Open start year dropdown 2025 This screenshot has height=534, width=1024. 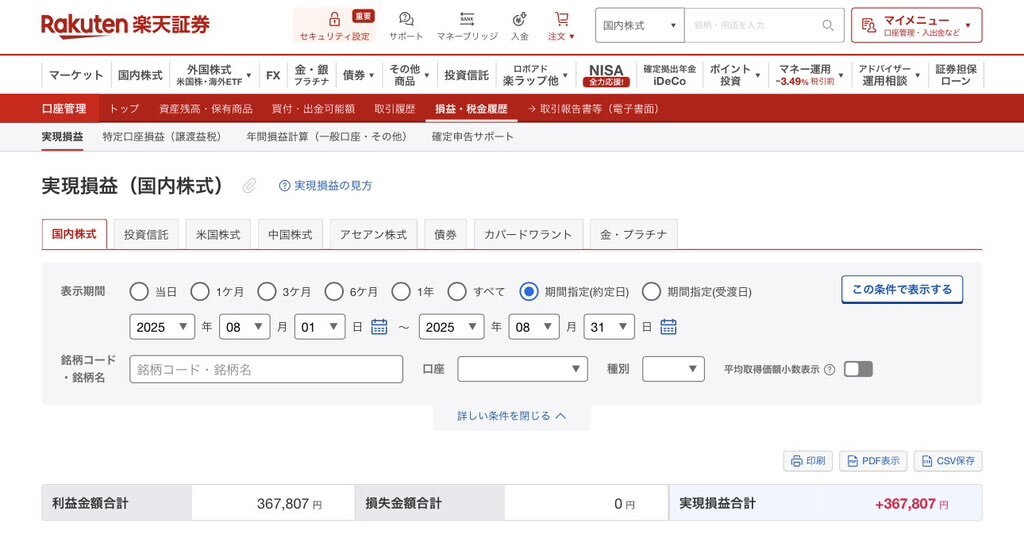[162, 327]
